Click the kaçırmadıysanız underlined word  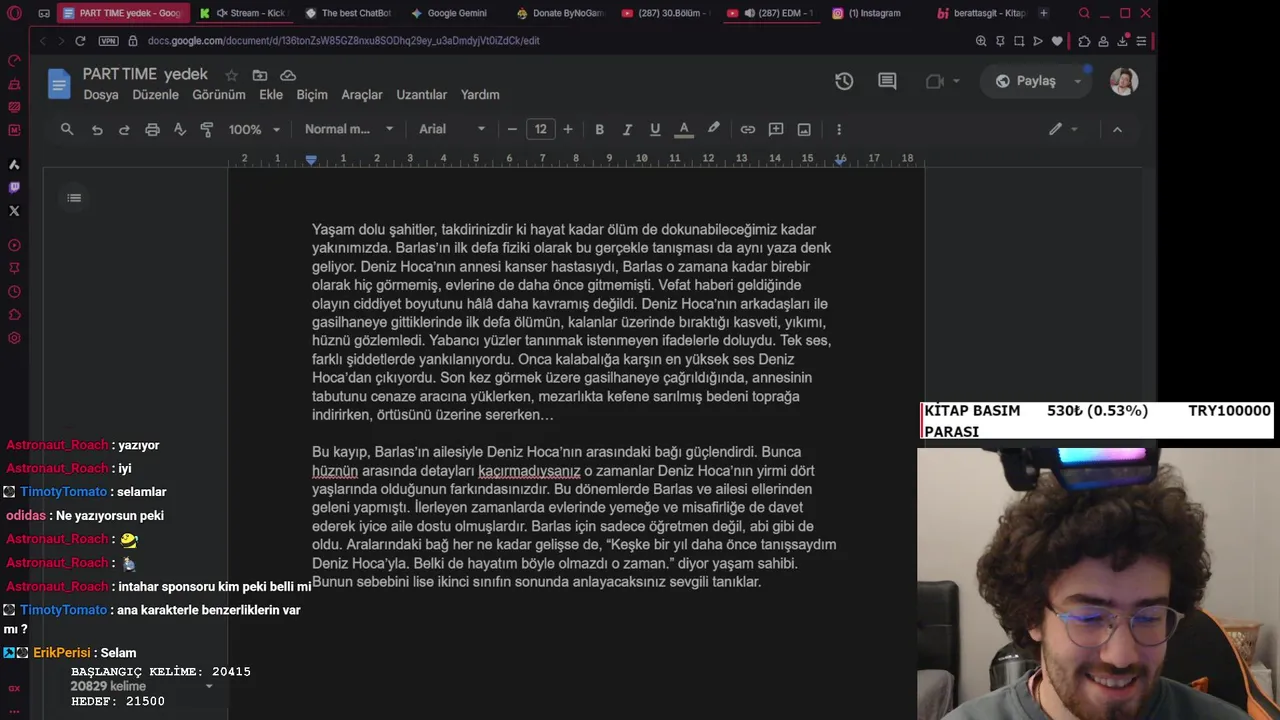[529, 471]
